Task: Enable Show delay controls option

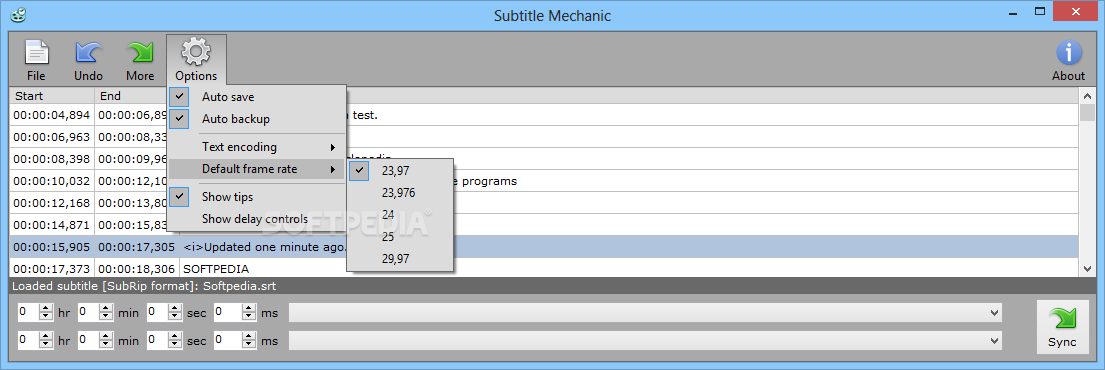Action: 257,218
